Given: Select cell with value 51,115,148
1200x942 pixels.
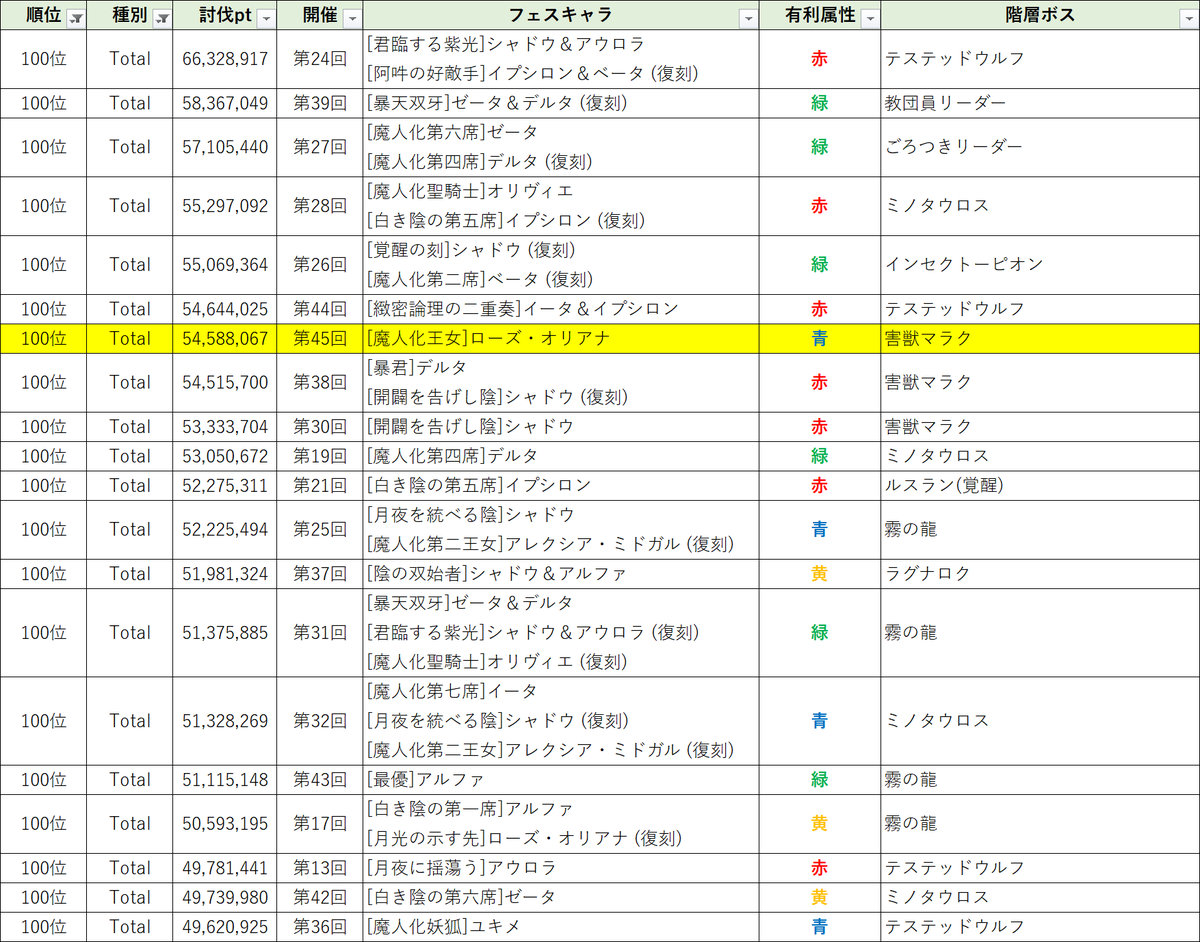Looking at the screenshot, I should pos(225,779).
